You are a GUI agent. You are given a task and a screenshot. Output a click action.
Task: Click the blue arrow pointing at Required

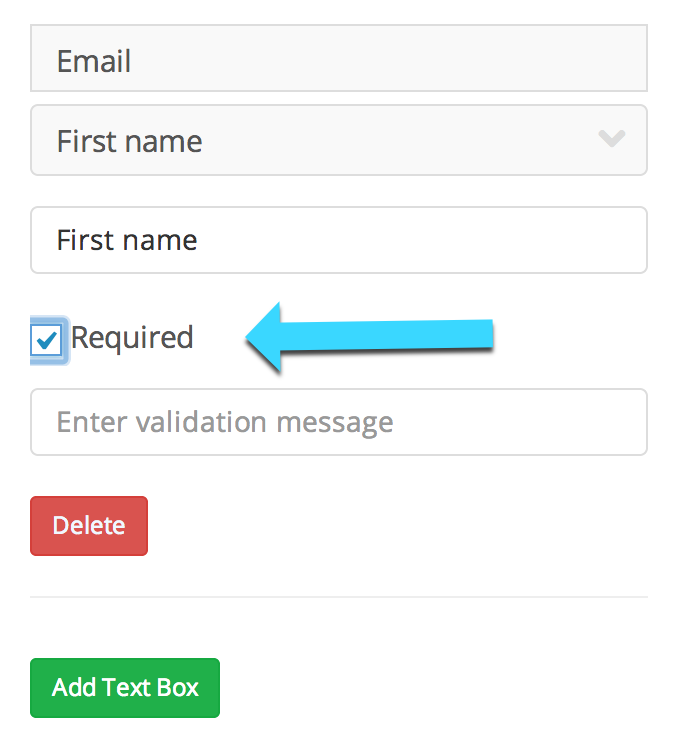tap(369, 337)
